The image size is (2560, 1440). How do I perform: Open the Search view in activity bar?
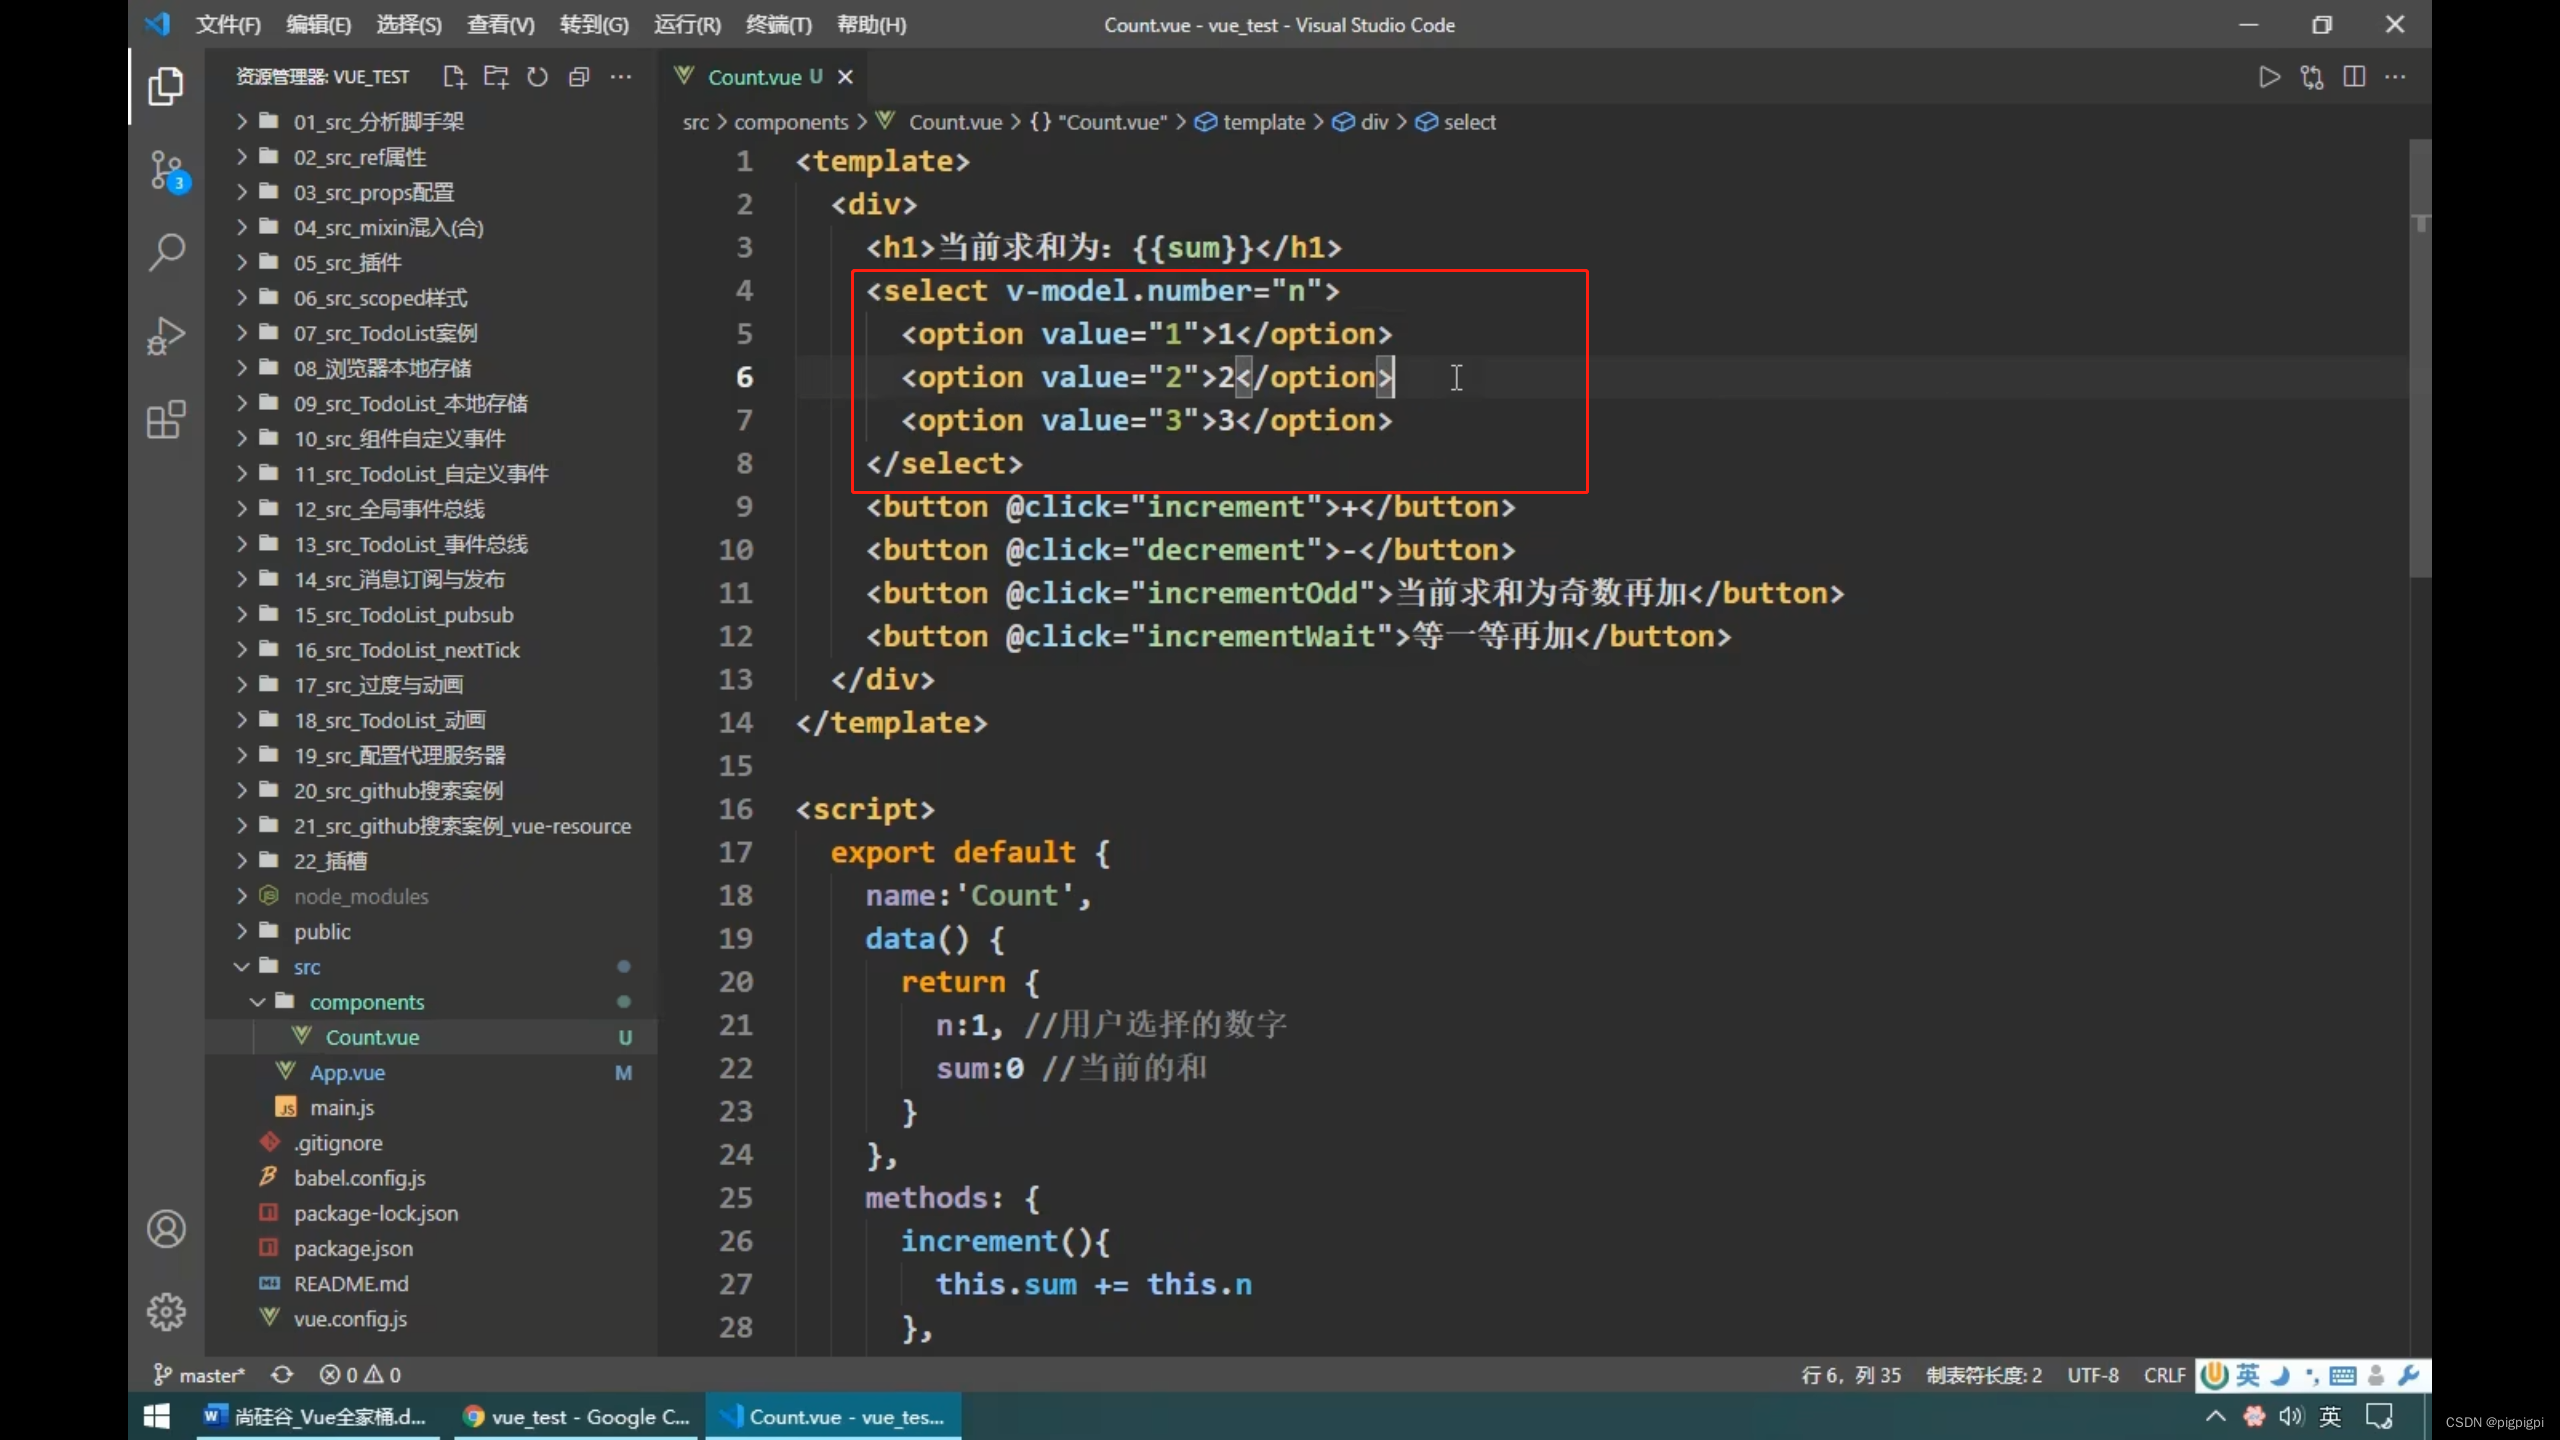[x=166, y=252]
